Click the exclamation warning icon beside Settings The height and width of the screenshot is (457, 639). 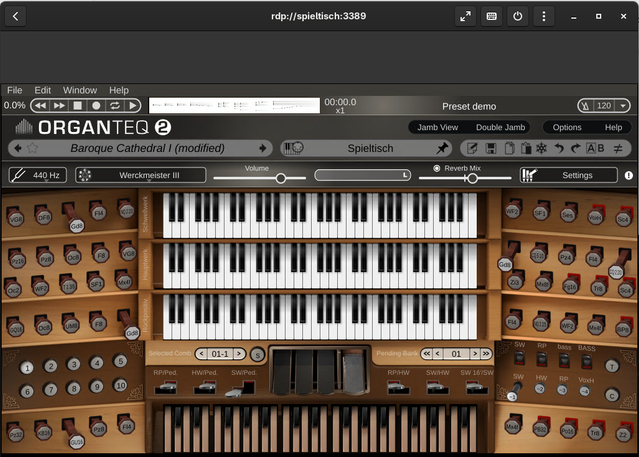[628, 175]
